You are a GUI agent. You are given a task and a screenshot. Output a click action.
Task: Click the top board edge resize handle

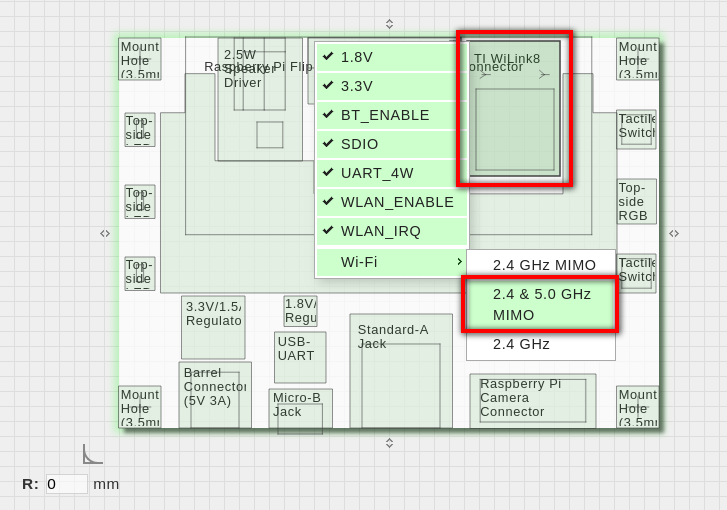click(389, 24)
